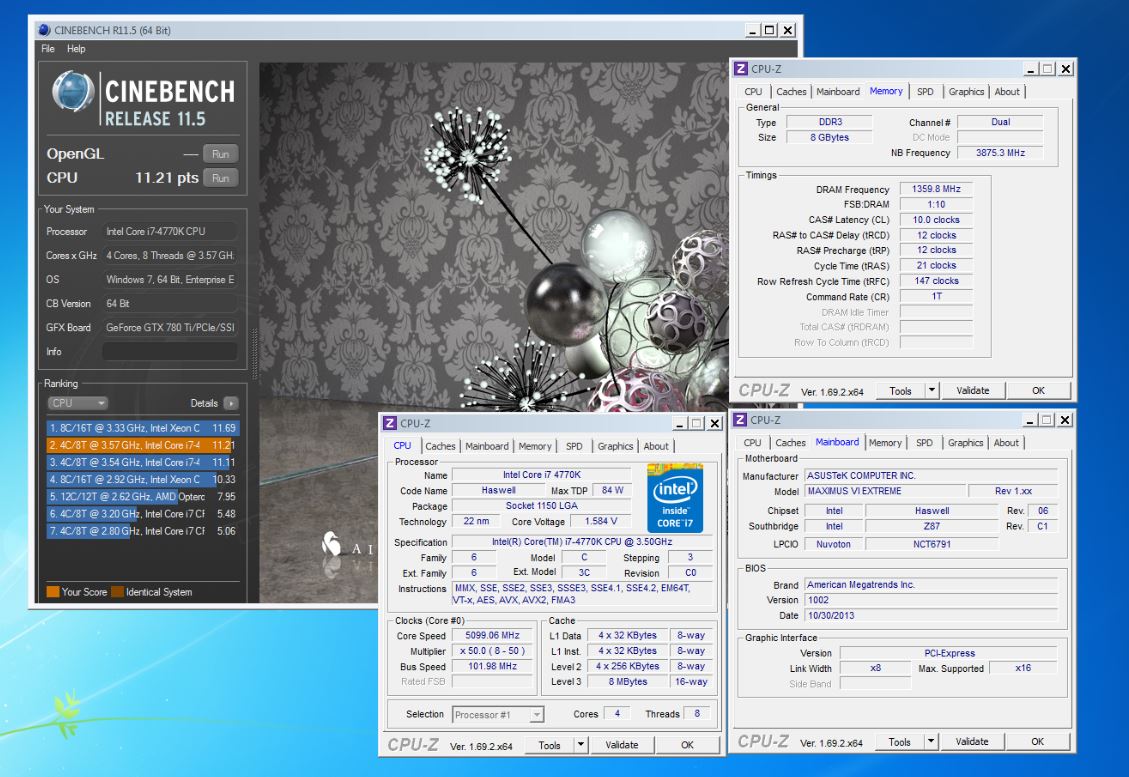Run the CPU benchmark
1129x777 pixels.
(x=220, y=178)
